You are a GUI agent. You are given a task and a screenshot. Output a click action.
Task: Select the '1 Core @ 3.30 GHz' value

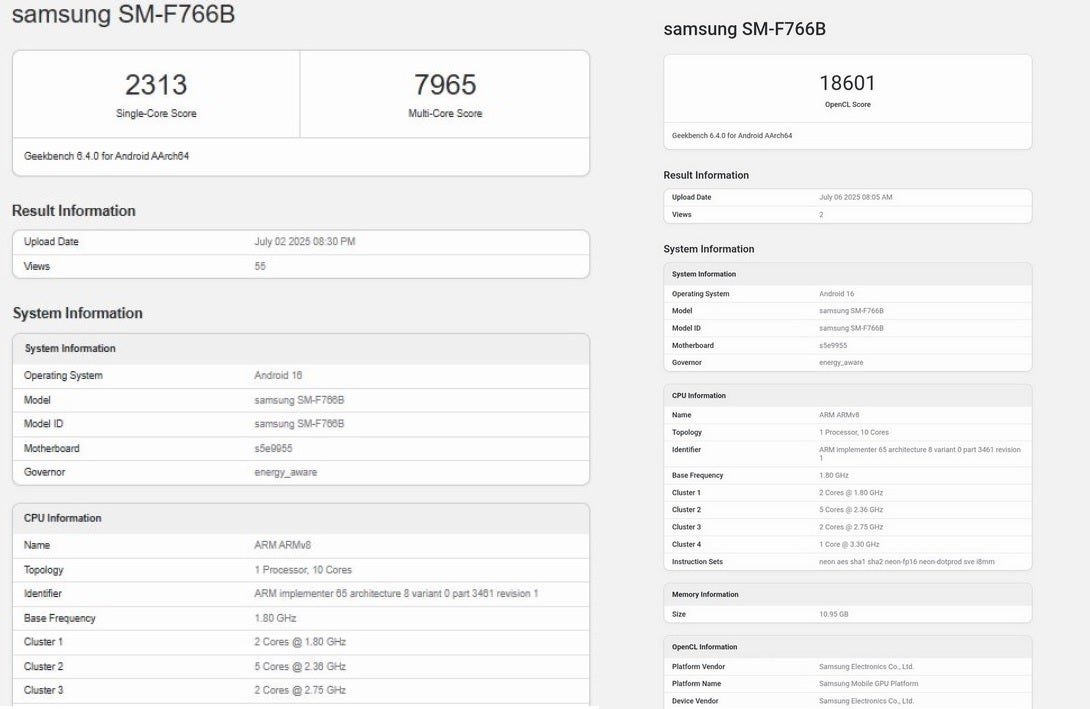[849, 544]
